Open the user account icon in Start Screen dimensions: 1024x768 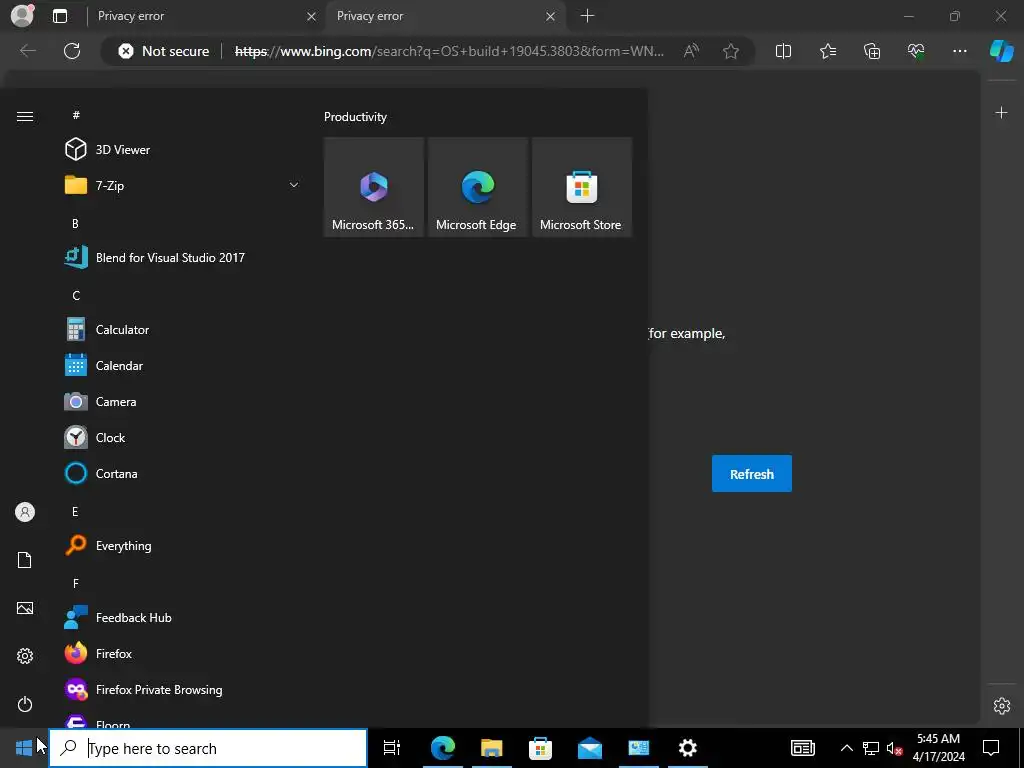click(25, 512)
